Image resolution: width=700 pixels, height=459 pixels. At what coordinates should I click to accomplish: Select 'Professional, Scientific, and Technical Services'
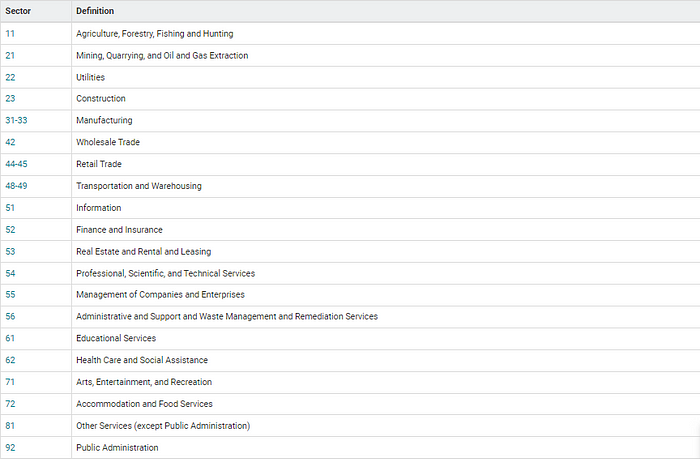pos(166,273)
